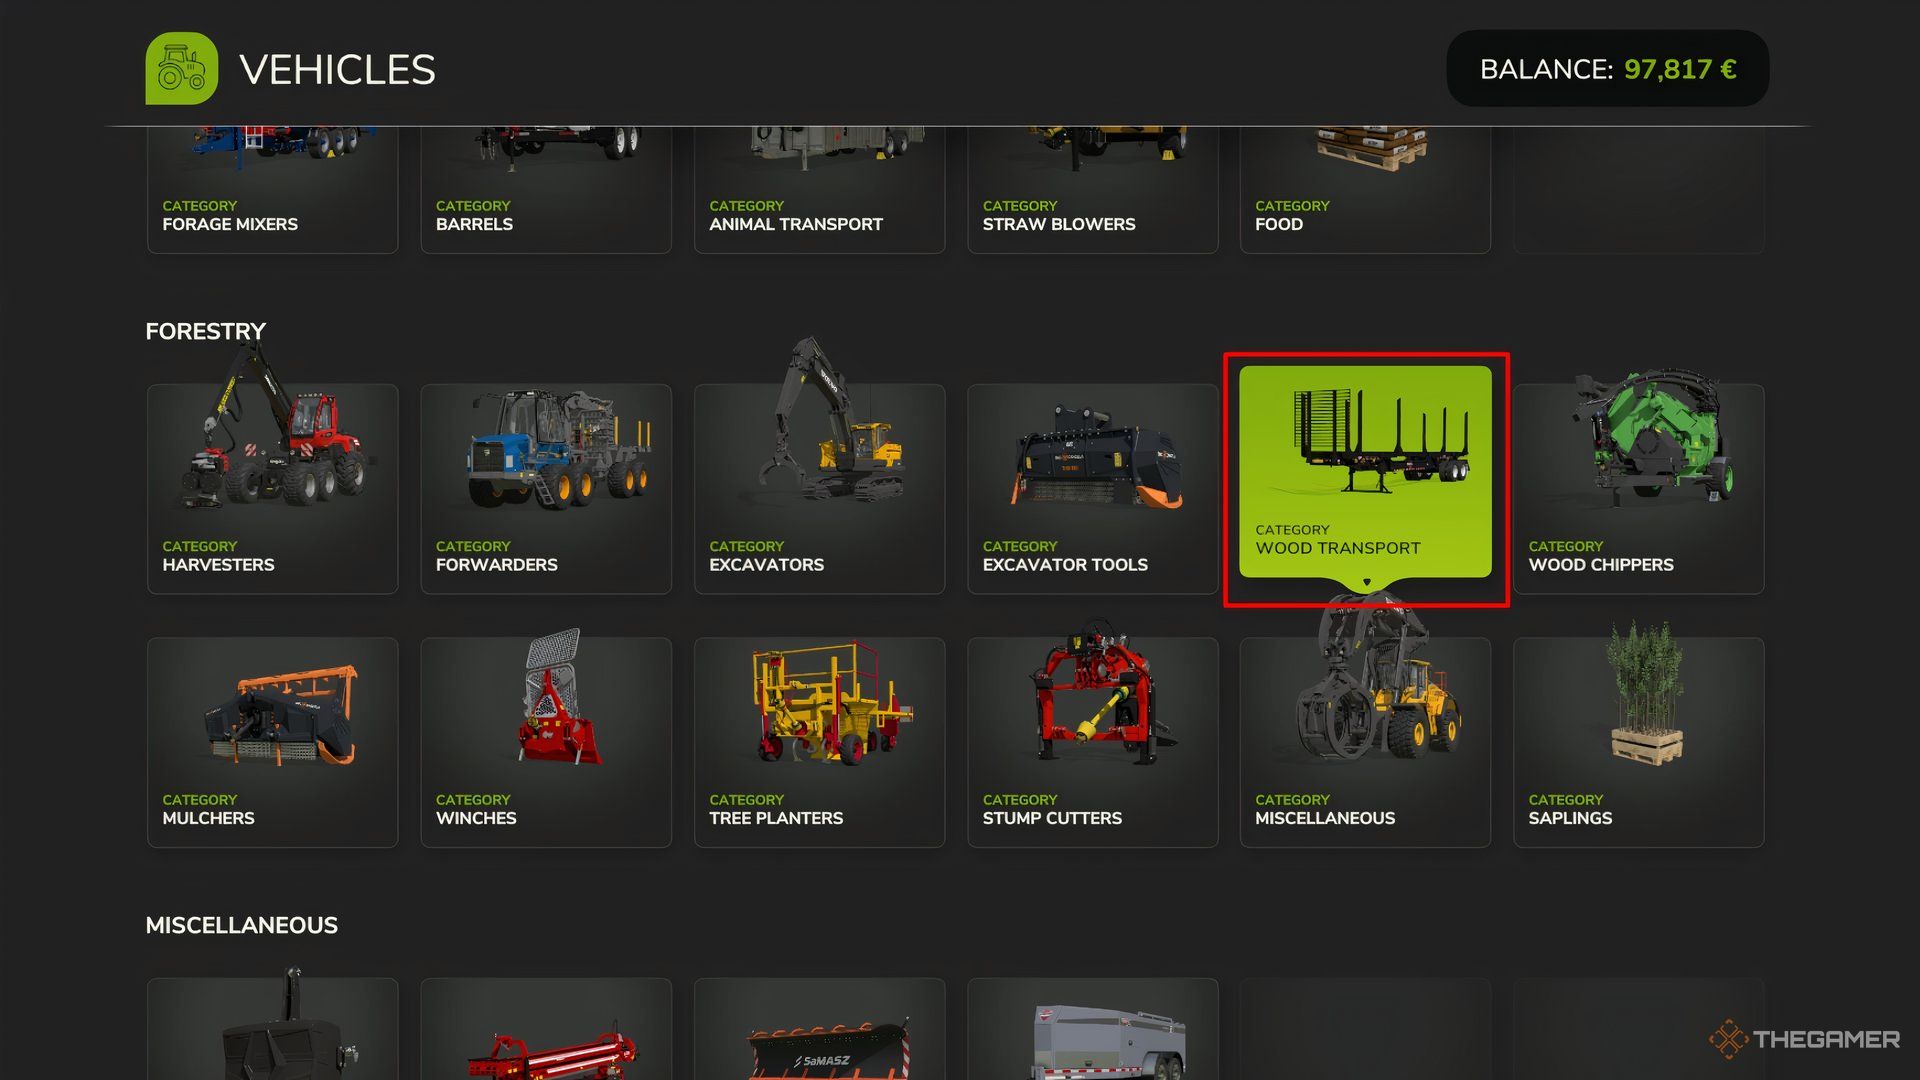
Task: Click the Vehicles page title
Action: 336,67
